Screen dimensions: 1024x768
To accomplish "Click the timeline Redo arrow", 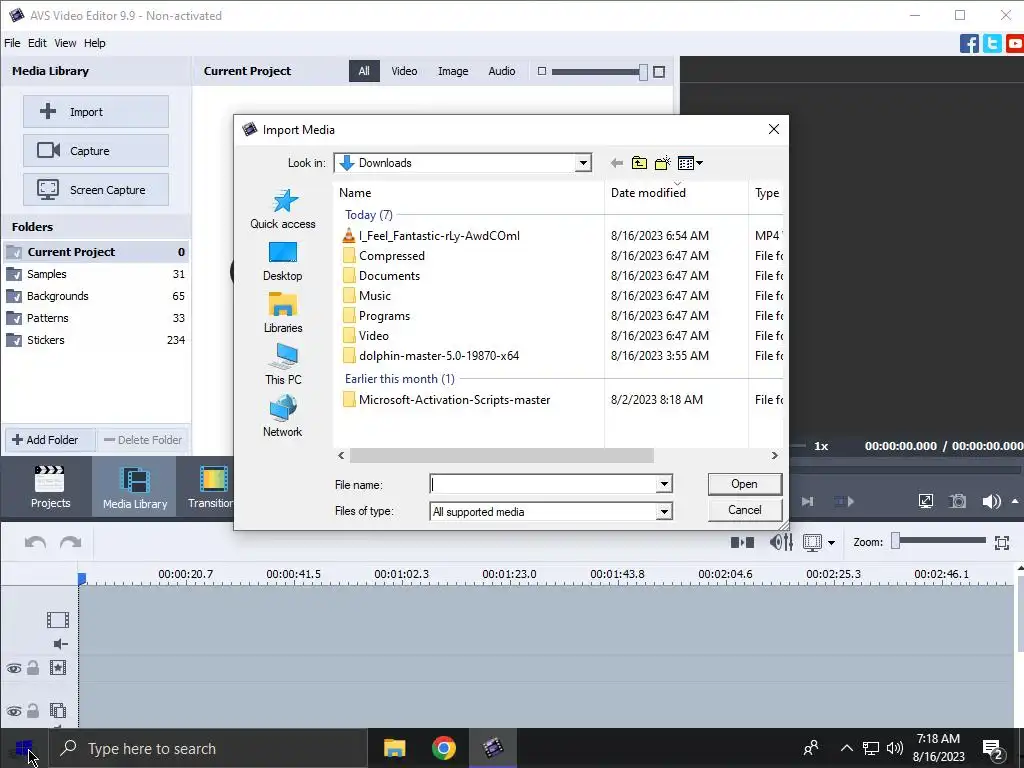I will [71, 542].
